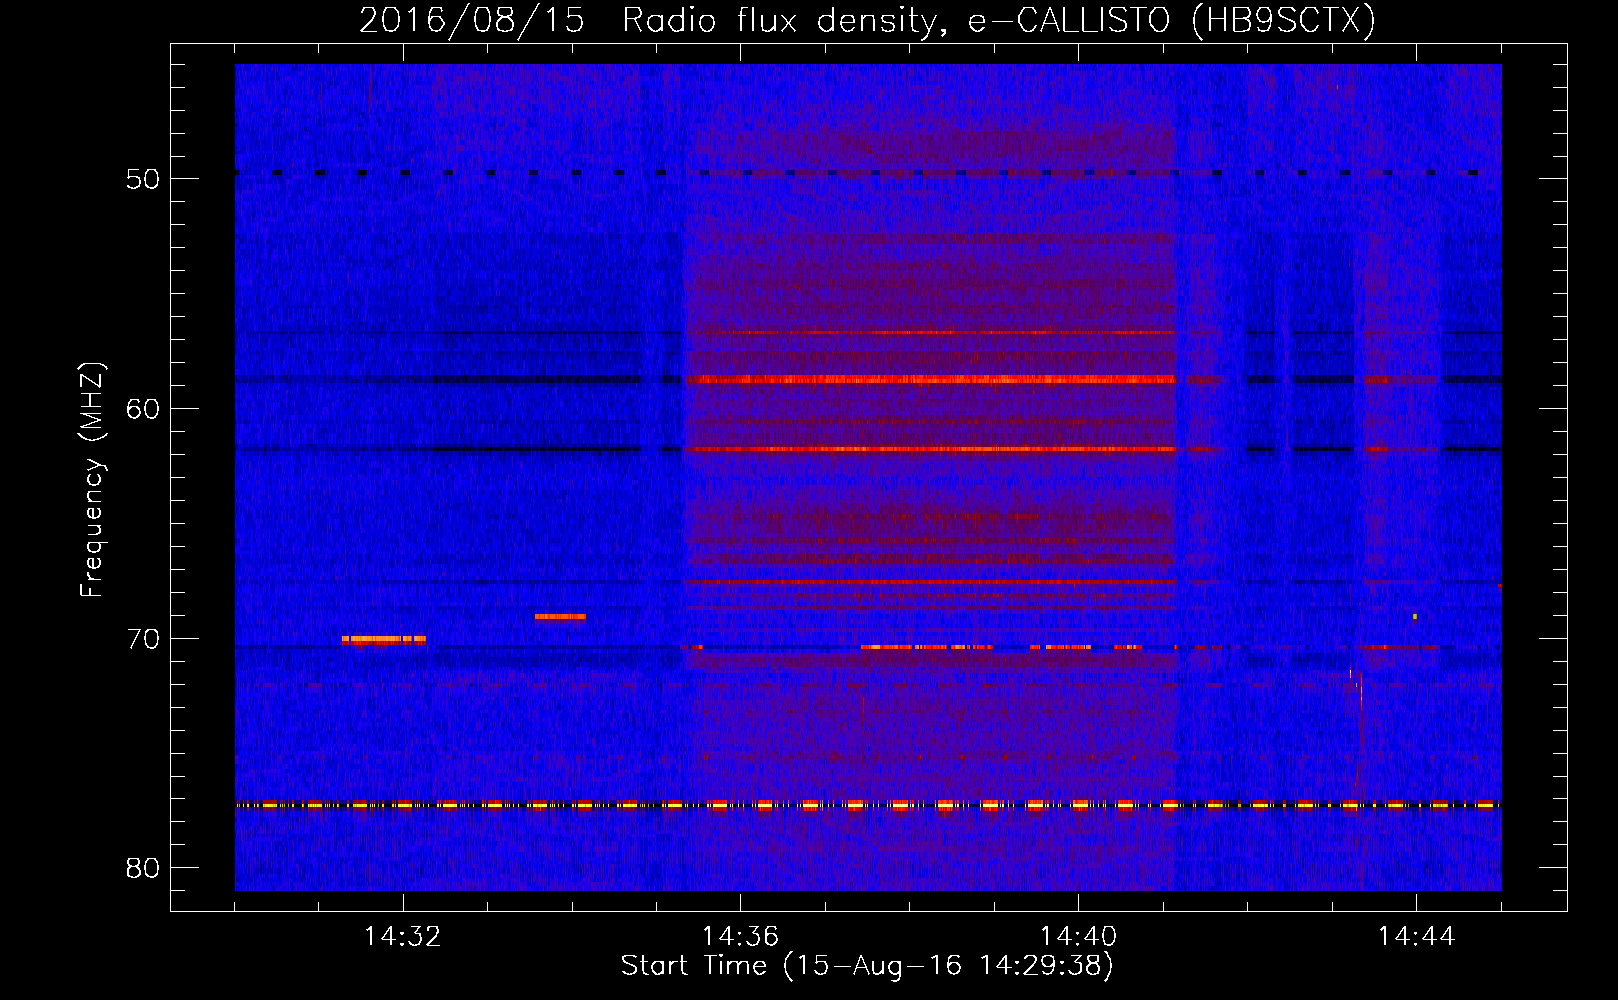This screenshot has height=1000, width=1618.
Task: Click the 14:40 time tick label
Action: (1078, 937)
